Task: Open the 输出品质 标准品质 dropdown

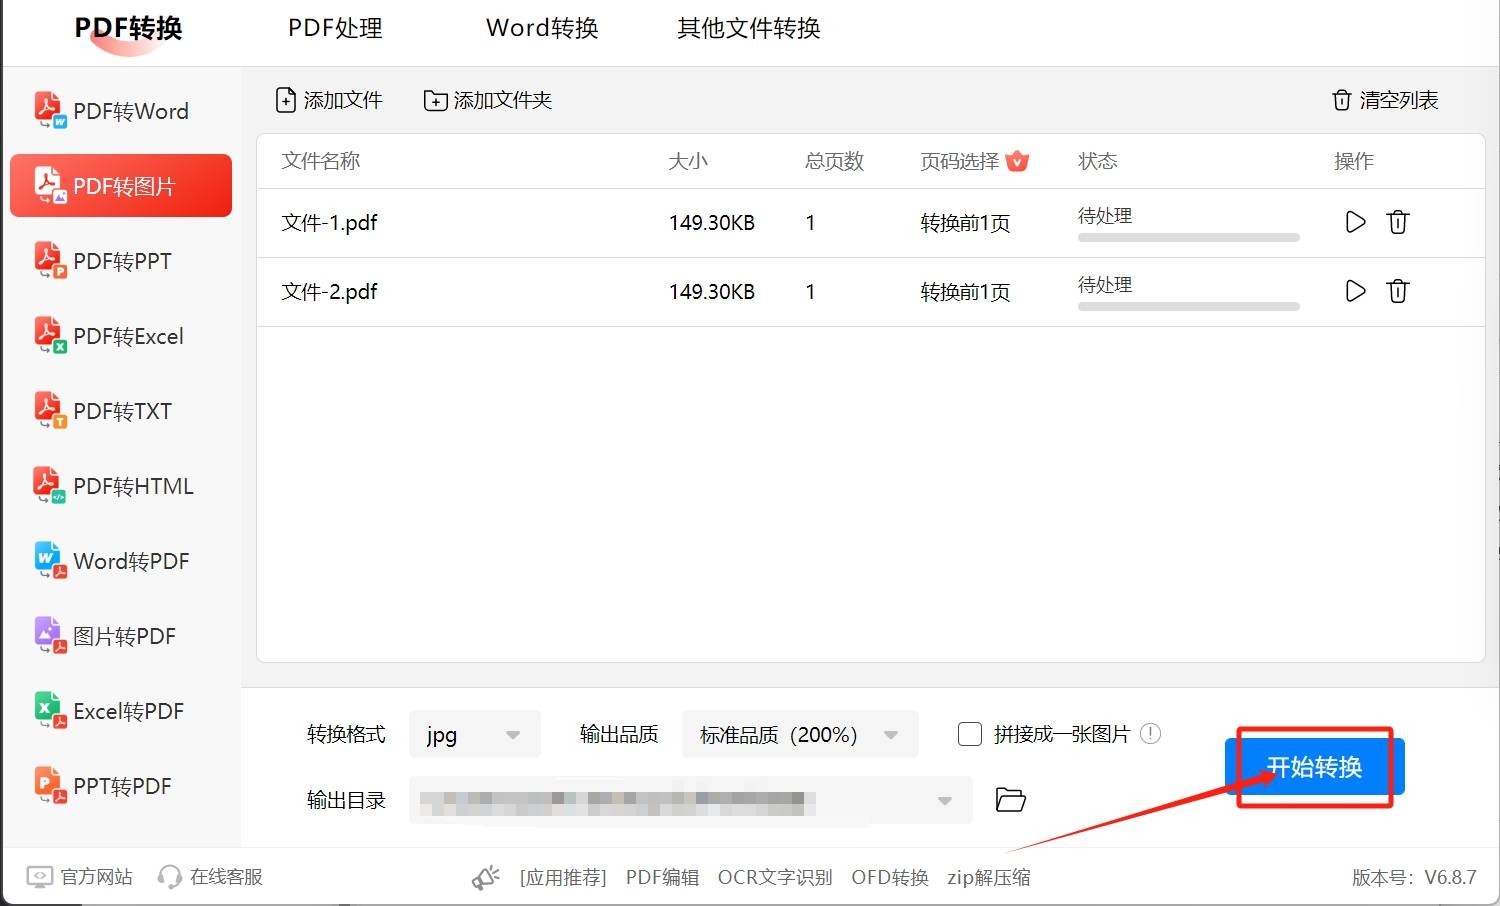Action: click(x=800, y=735)
